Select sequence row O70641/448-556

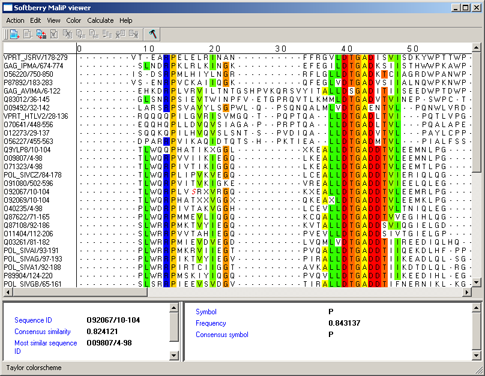[28, 125]
